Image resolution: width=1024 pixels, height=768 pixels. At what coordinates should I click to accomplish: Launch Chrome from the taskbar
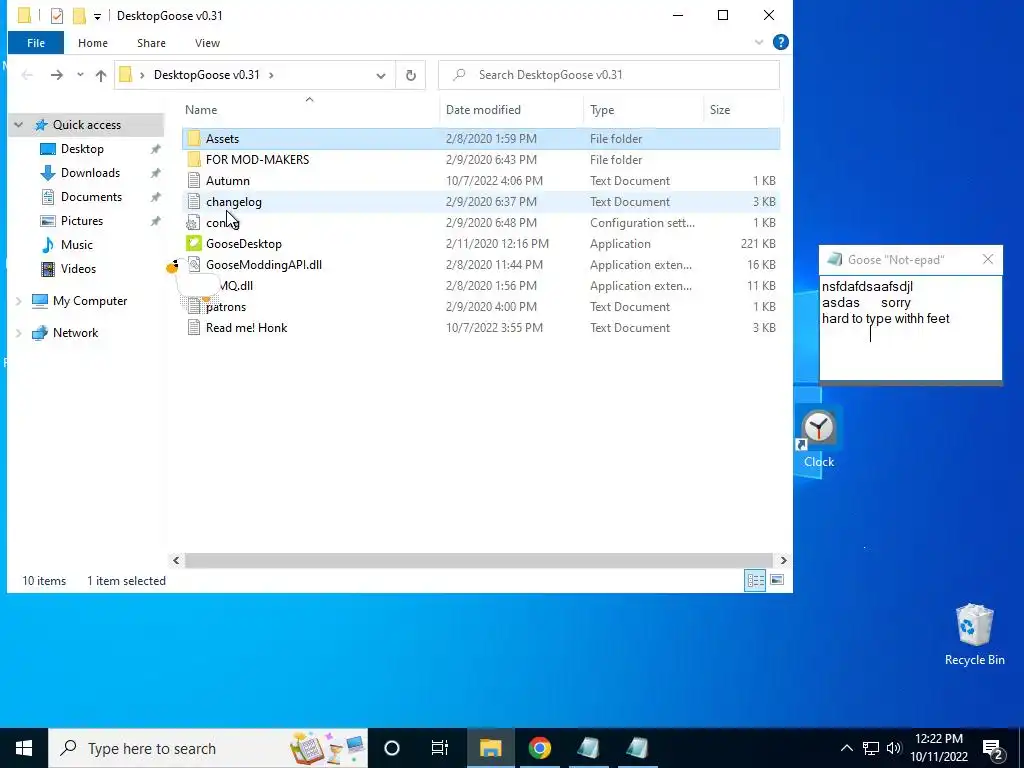[x=539, y=748]
